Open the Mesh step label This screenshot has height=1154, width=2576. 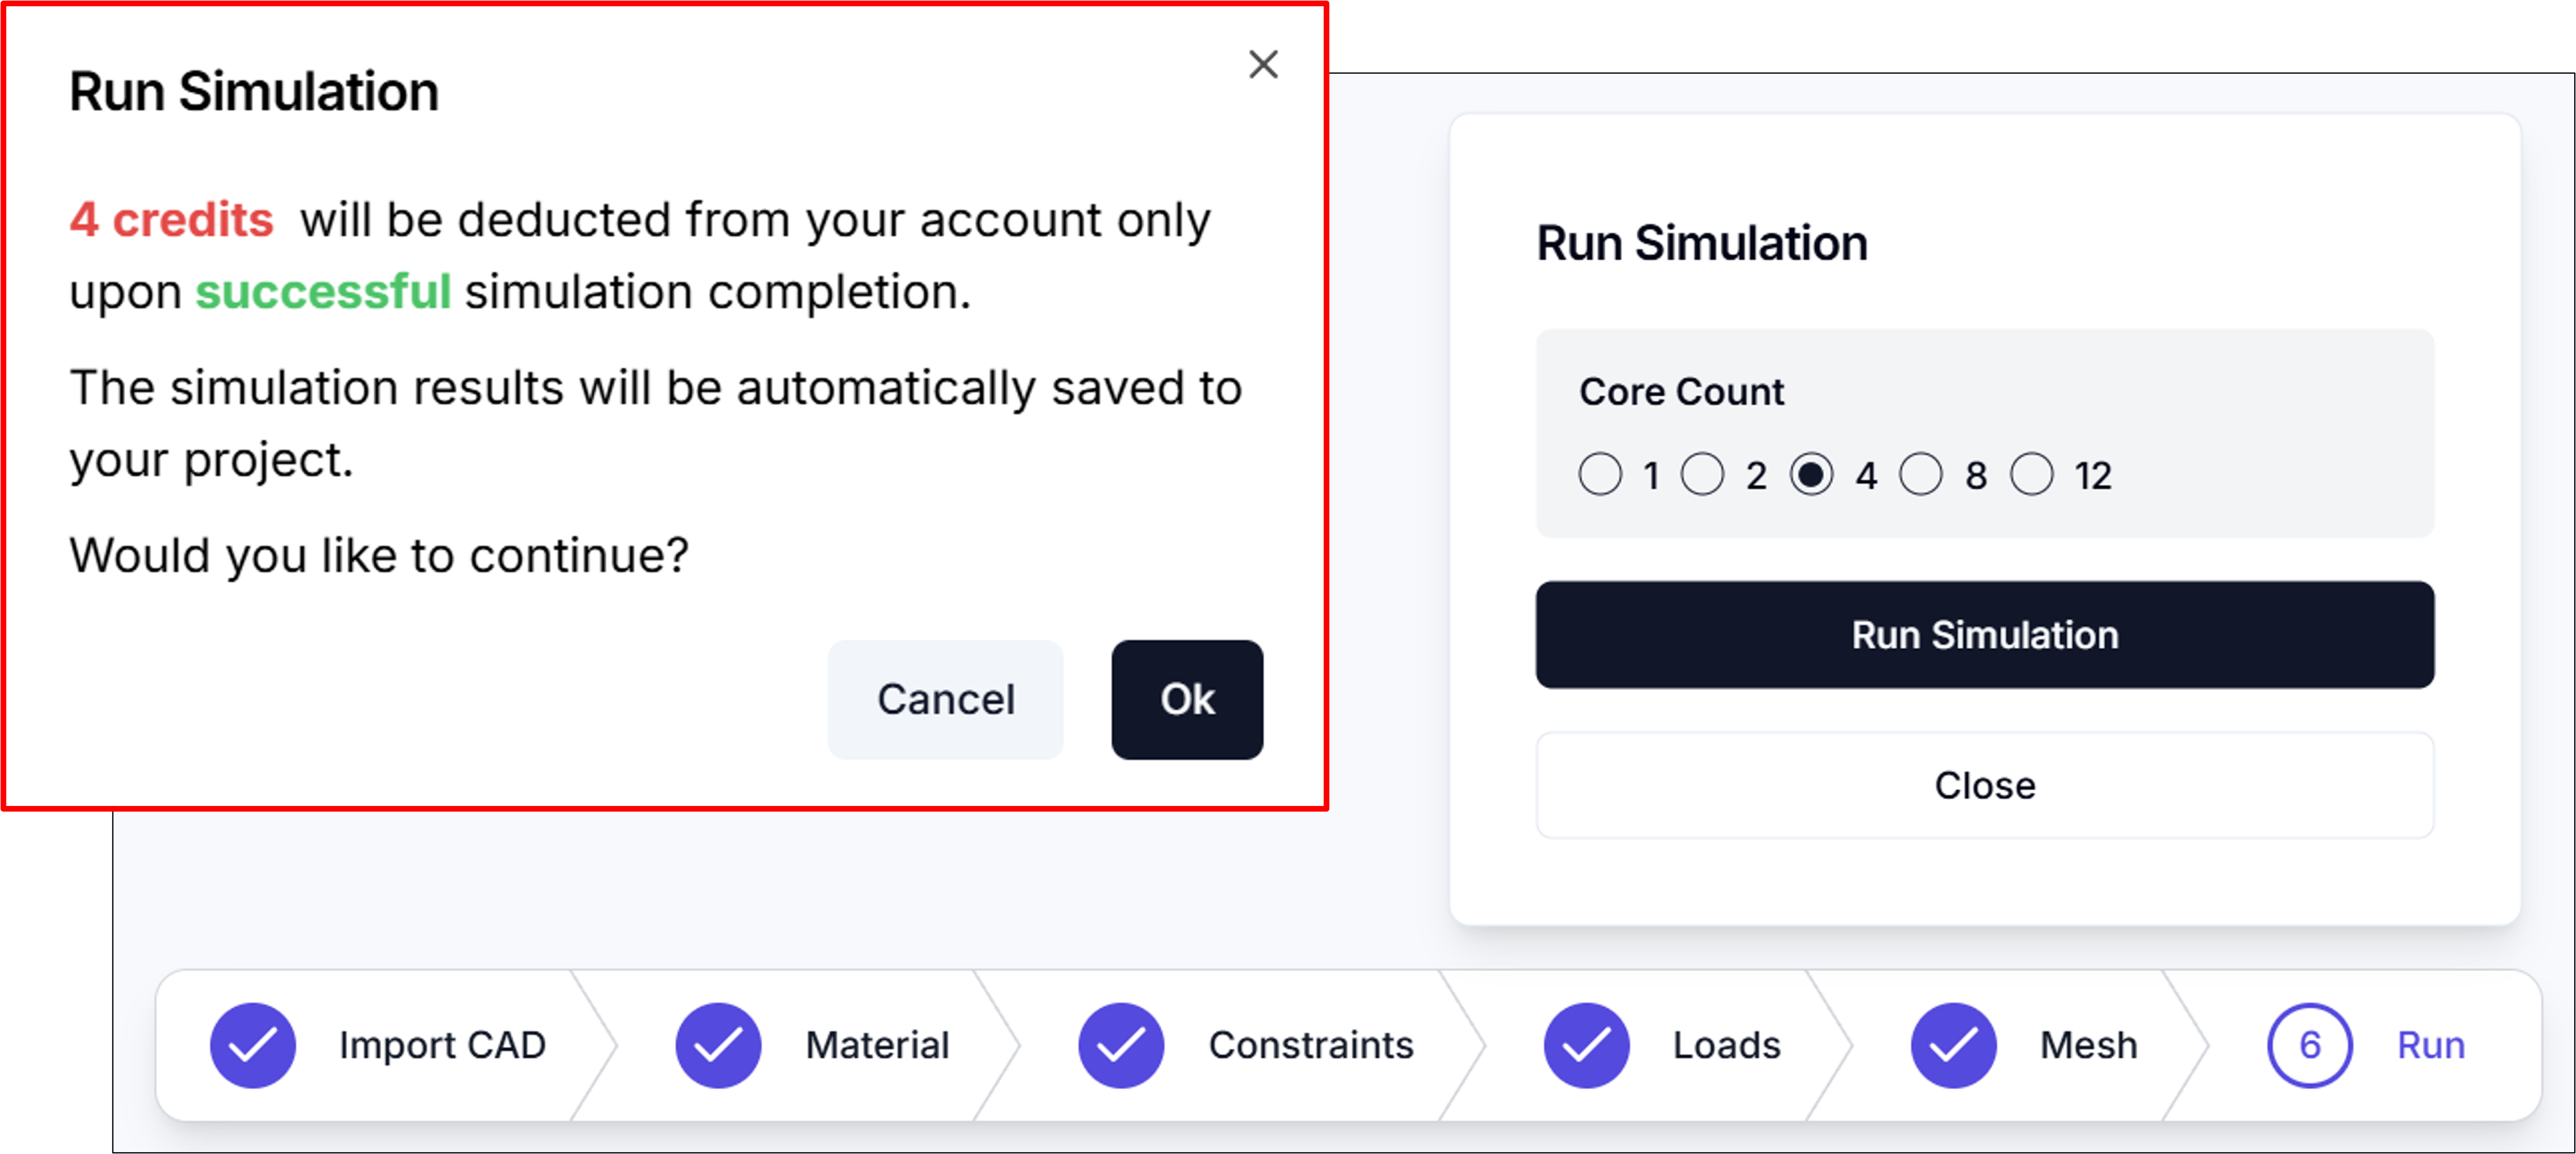point(2088,1045)
